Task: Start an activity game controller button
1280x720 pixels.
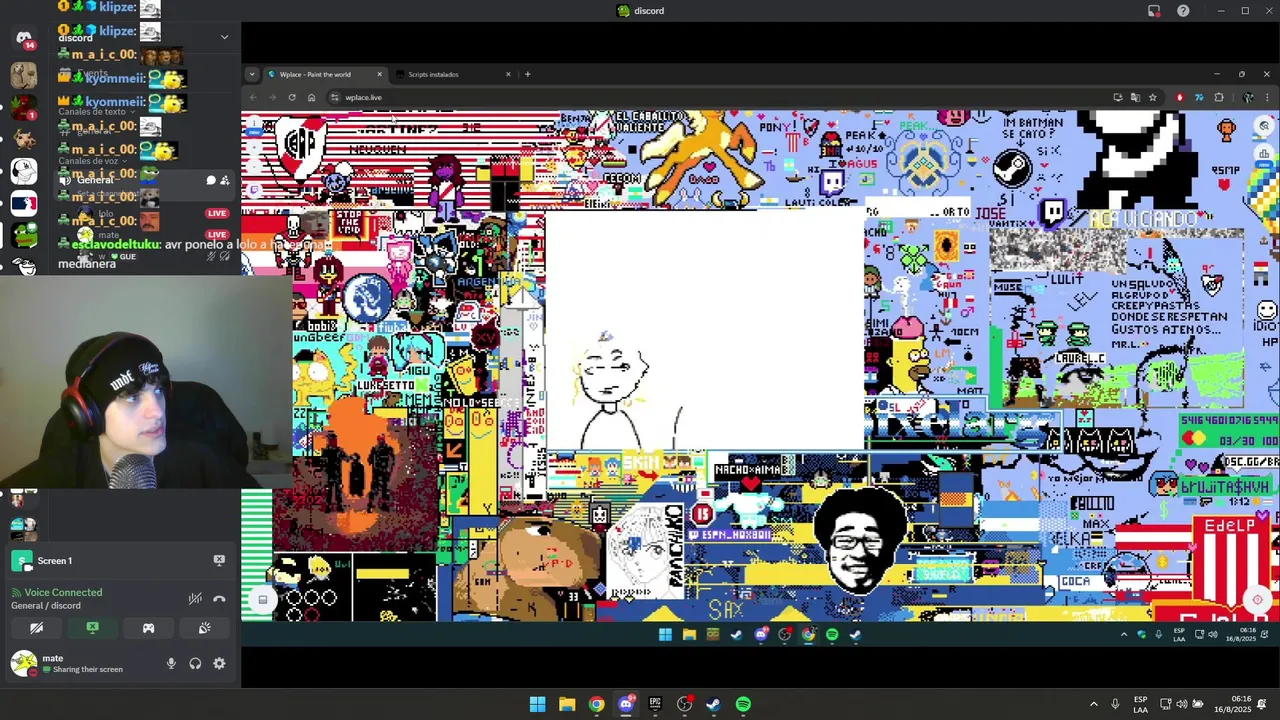Action: pyautogui.click(x=148, y=628)
